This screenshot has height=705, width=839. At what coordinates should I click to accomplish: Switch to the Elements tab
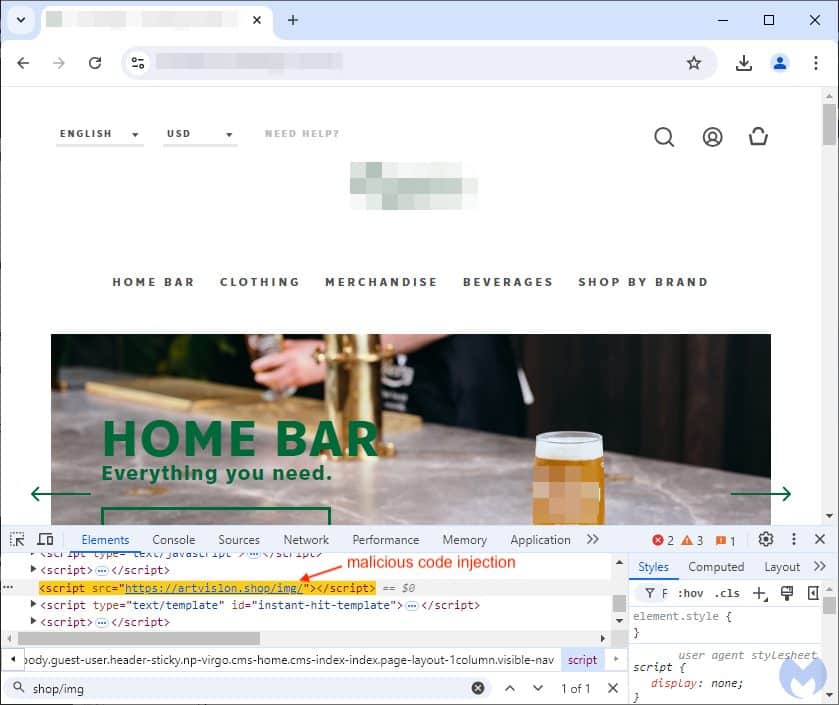coord(105,540)
